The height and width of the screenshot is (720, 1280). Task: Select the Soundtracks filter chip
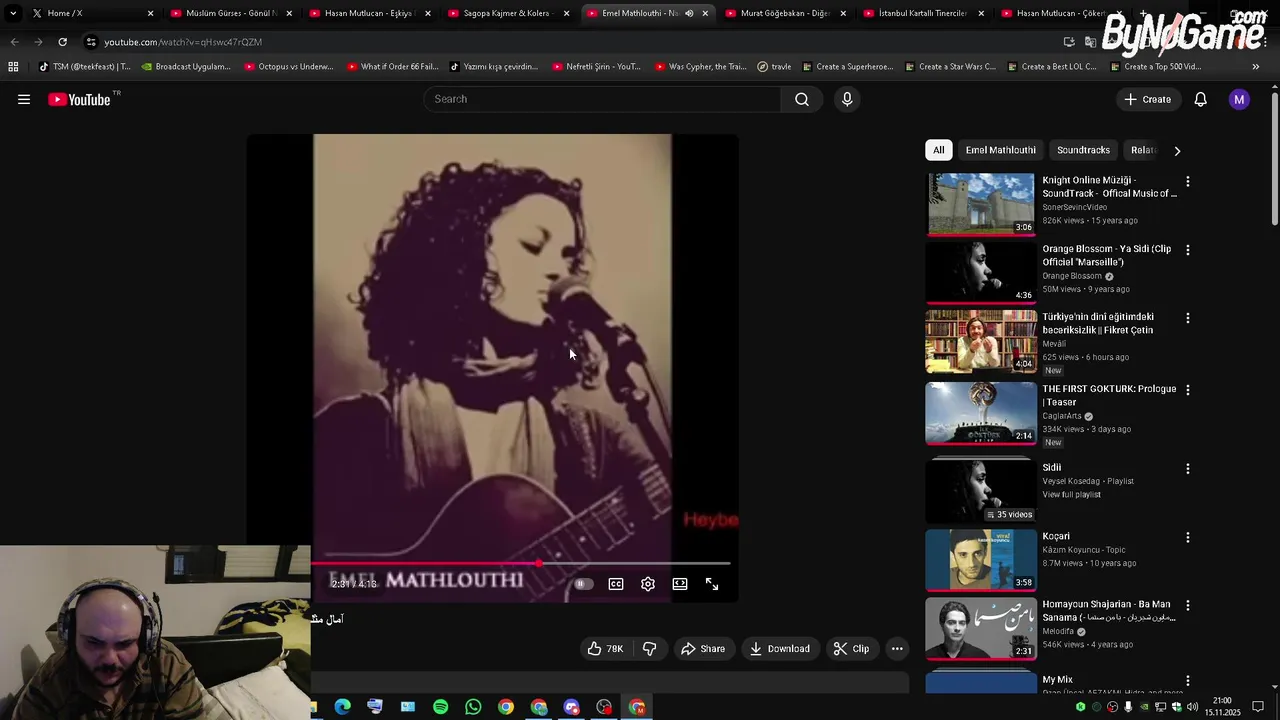[1083, 150]
